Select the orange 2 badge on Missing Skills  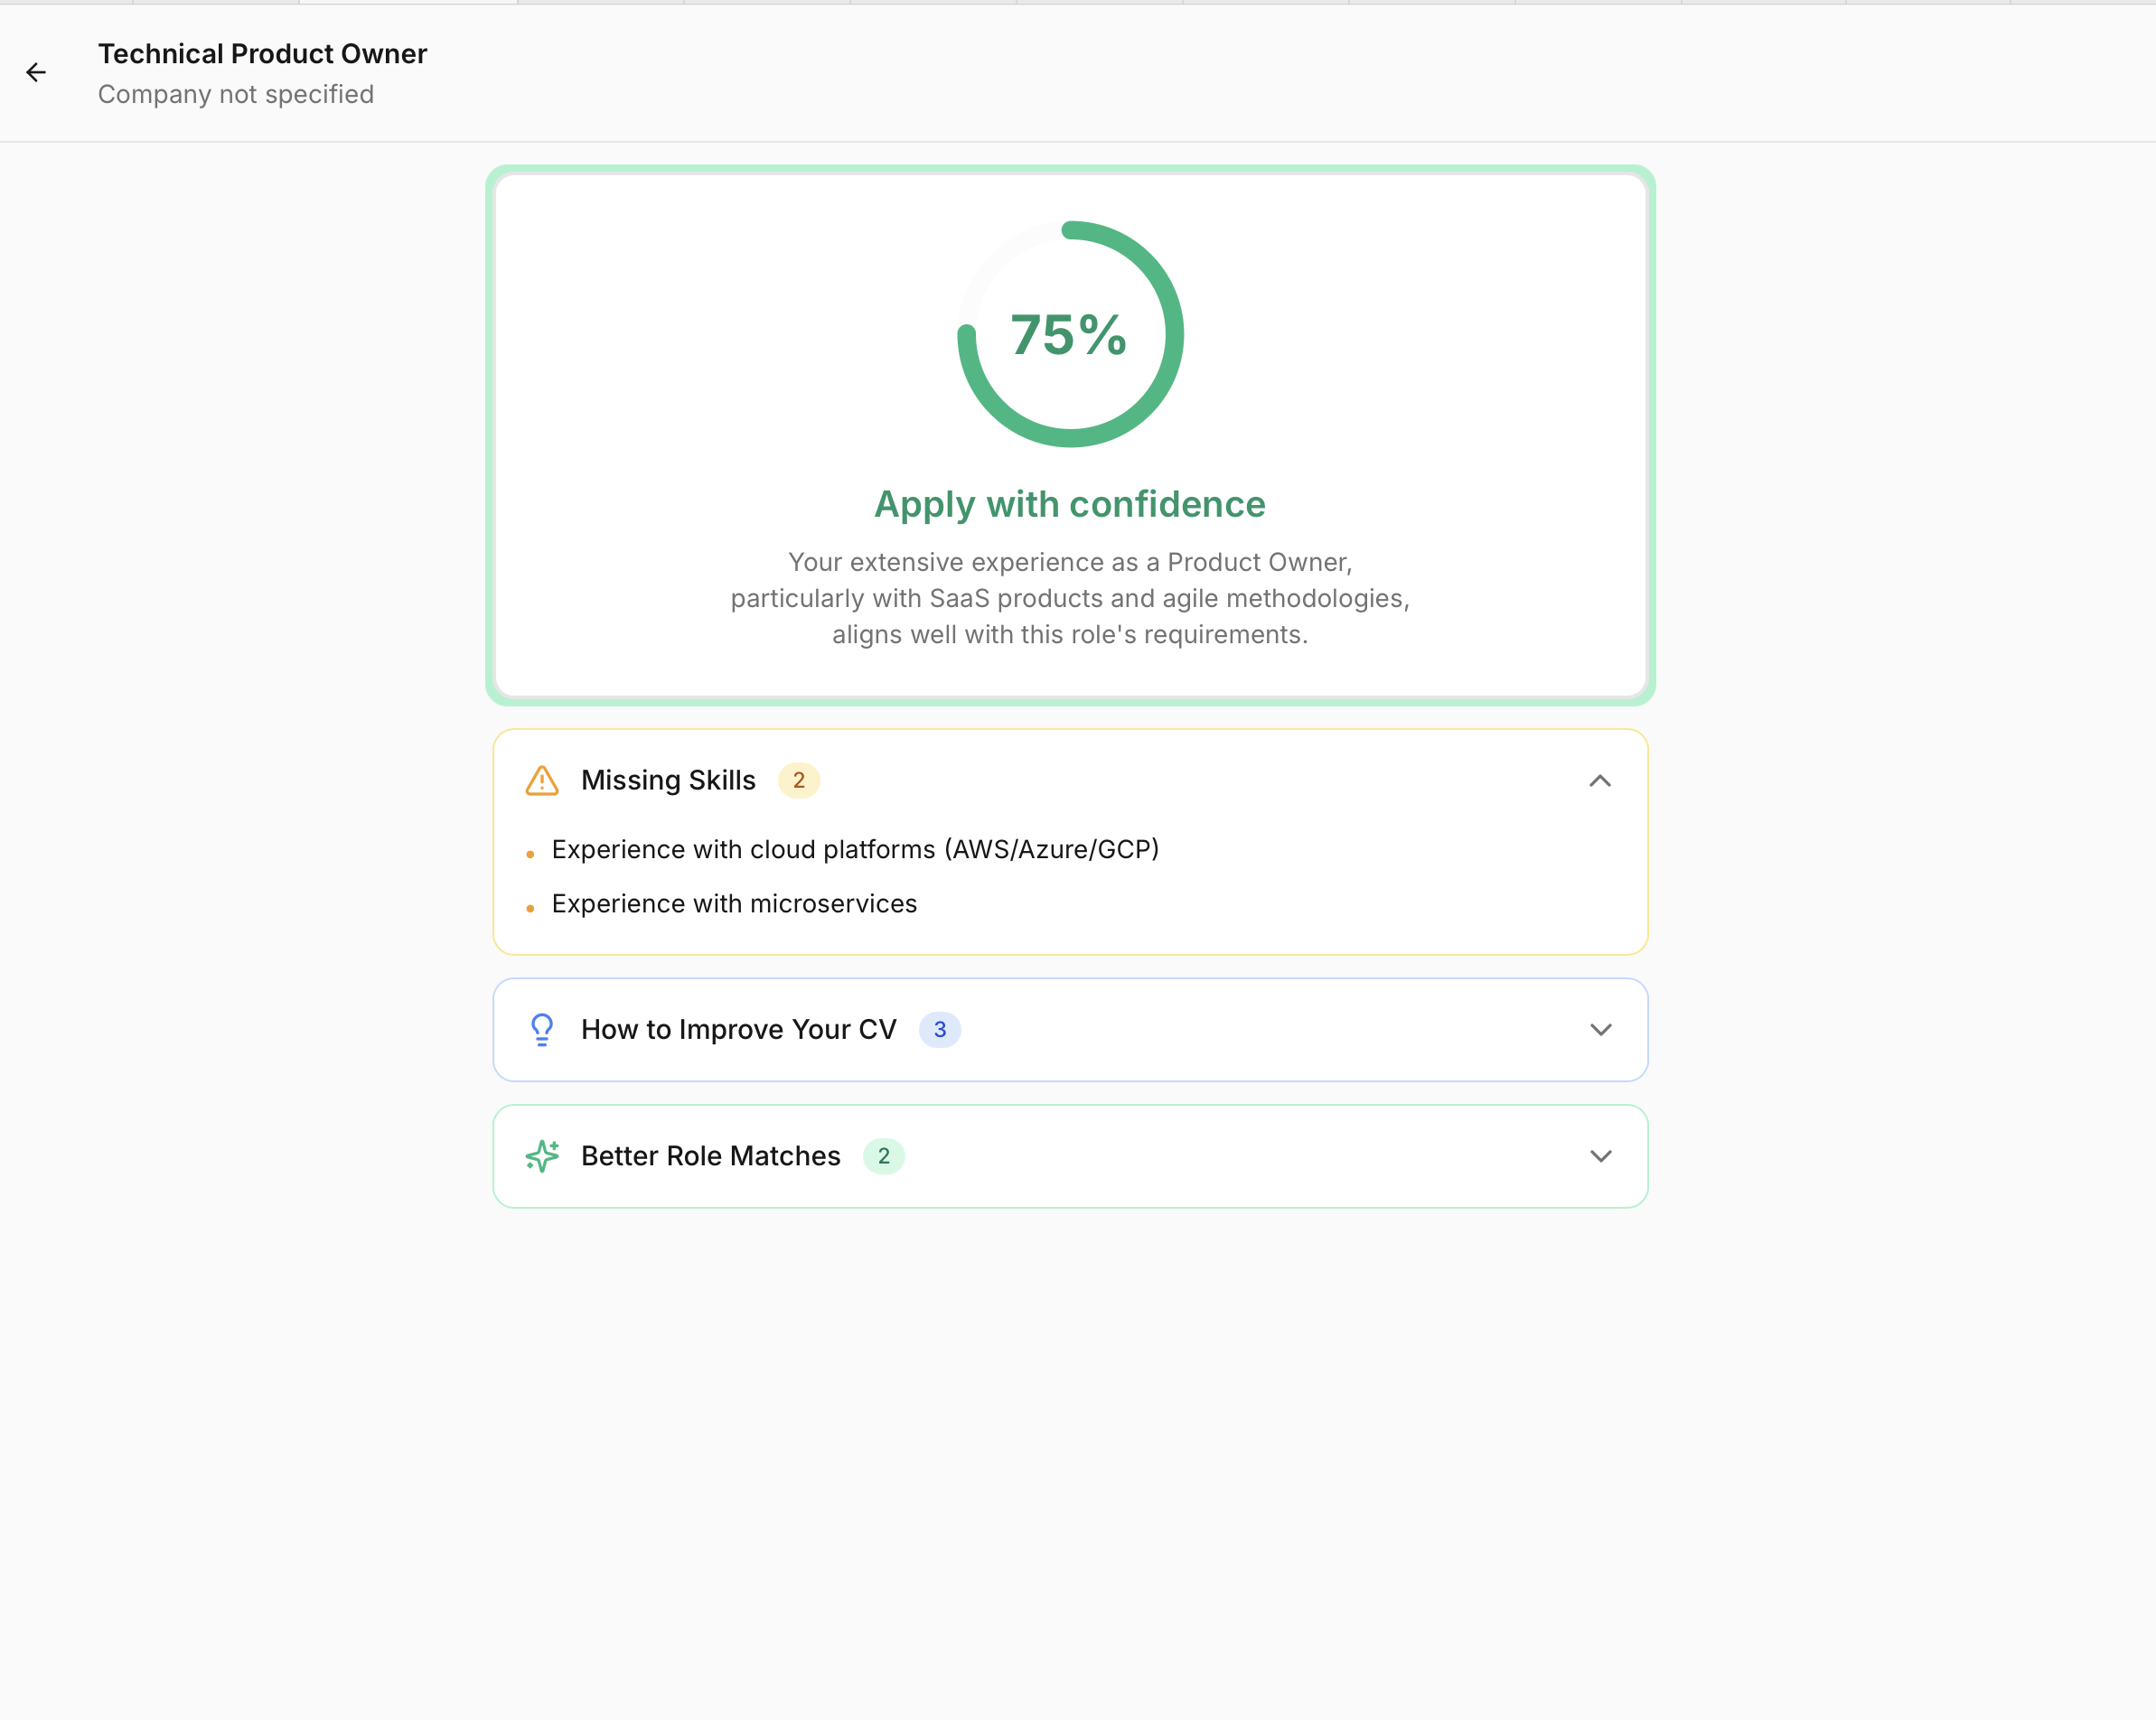tap(799, 781)
